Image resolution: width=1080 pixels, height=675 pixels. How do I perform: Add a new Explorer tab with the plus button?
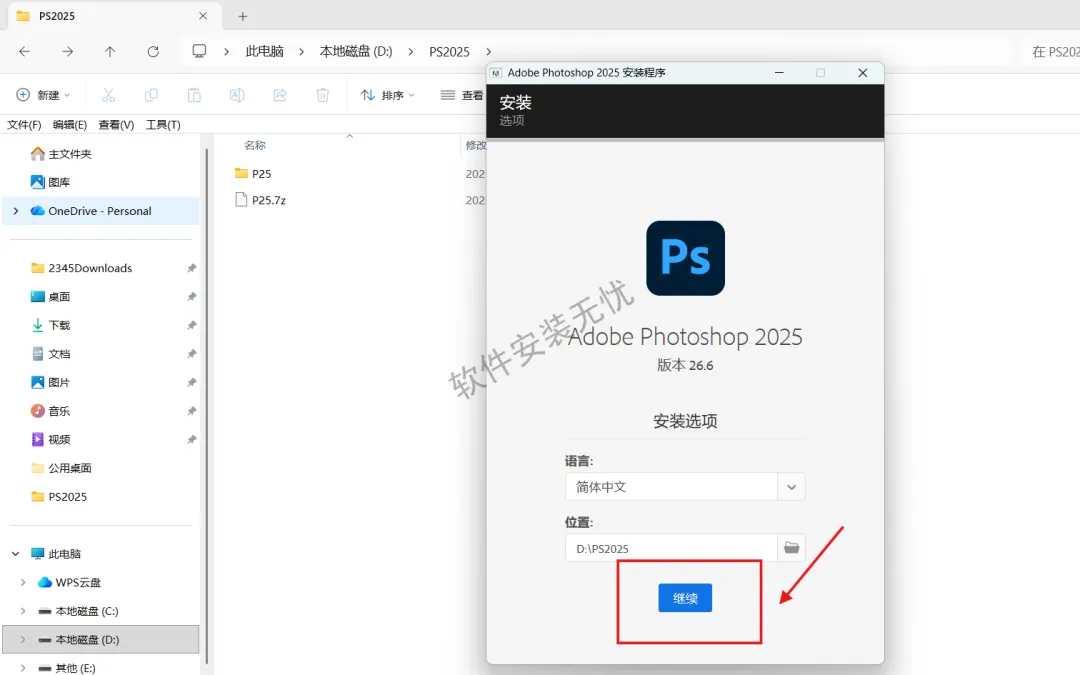point(242,16)
